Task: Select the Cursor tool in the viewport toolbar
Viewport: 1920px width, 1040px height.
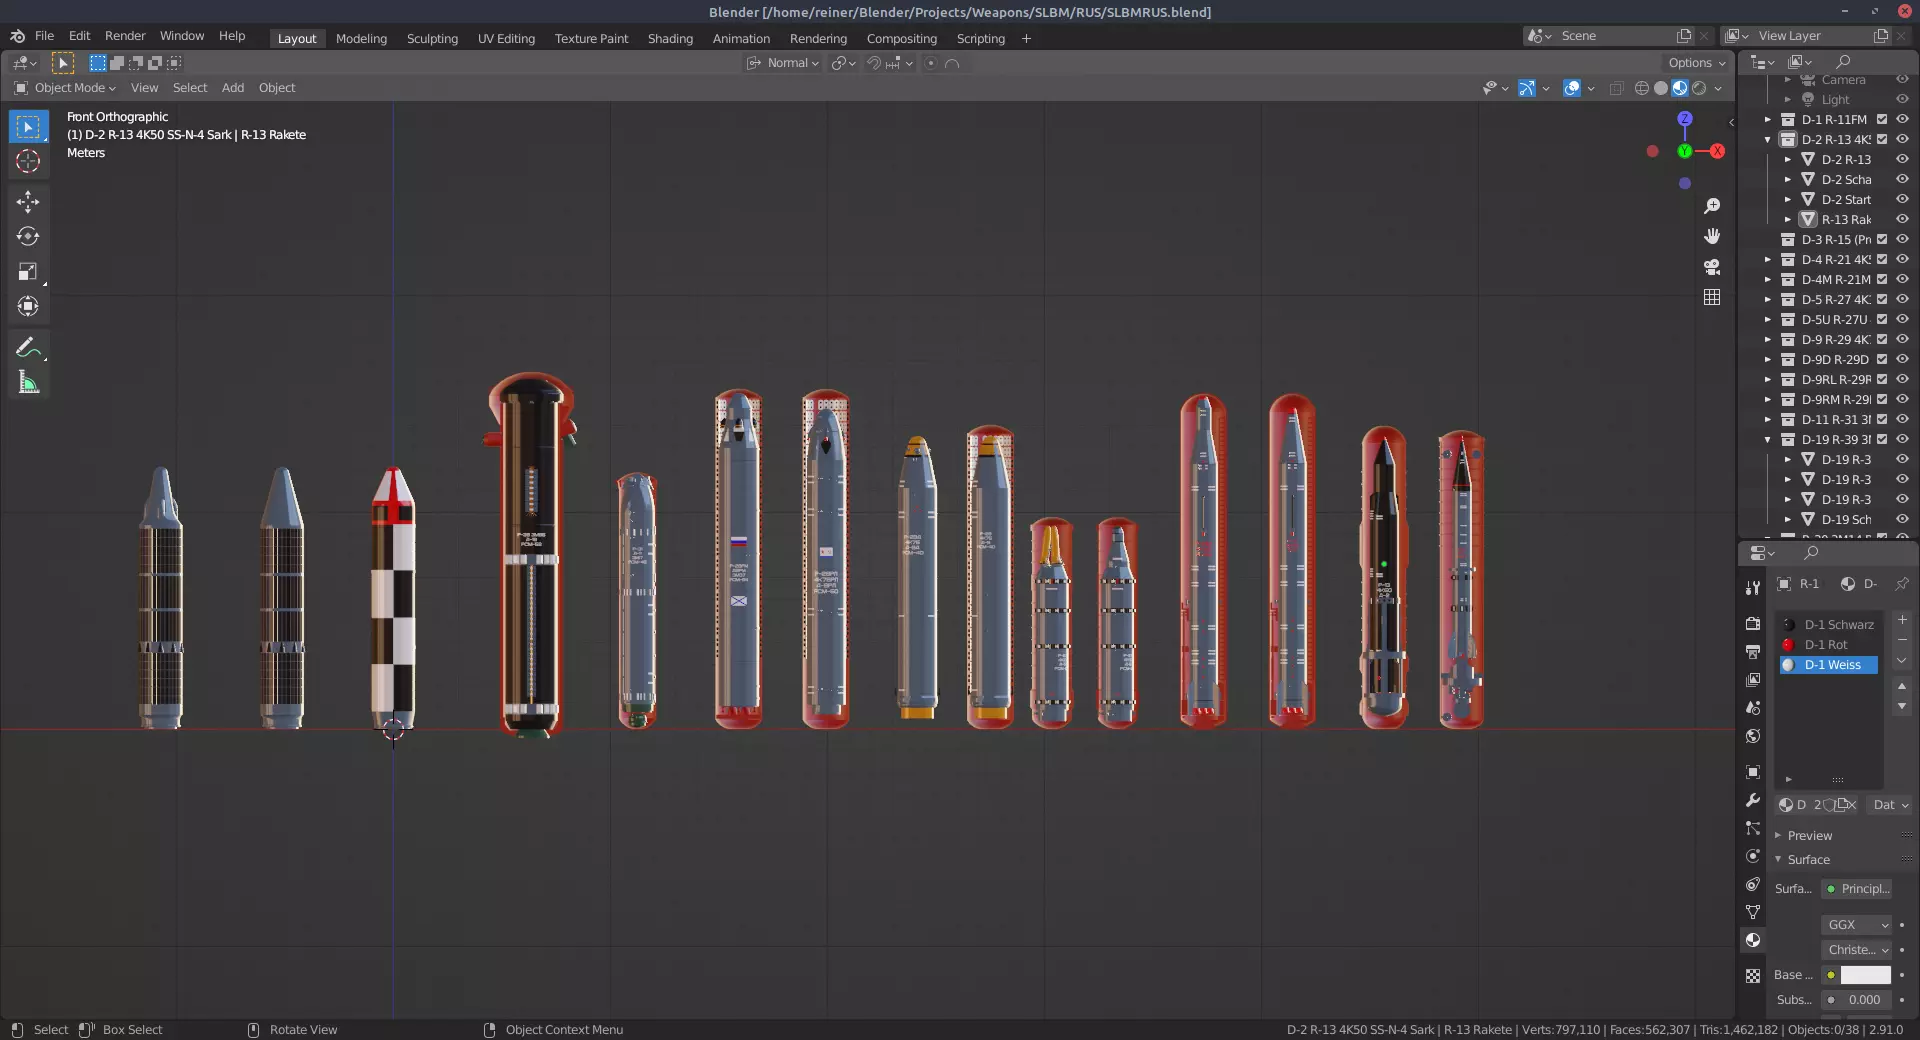Action: (x=28, y=161)
